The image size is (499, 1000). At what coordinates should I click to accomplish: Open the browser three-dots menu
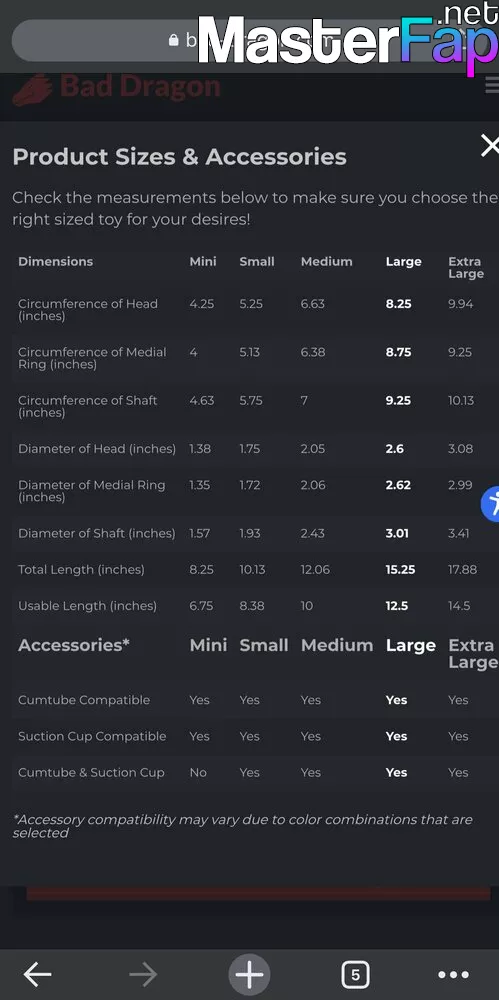tap(454, 974)
